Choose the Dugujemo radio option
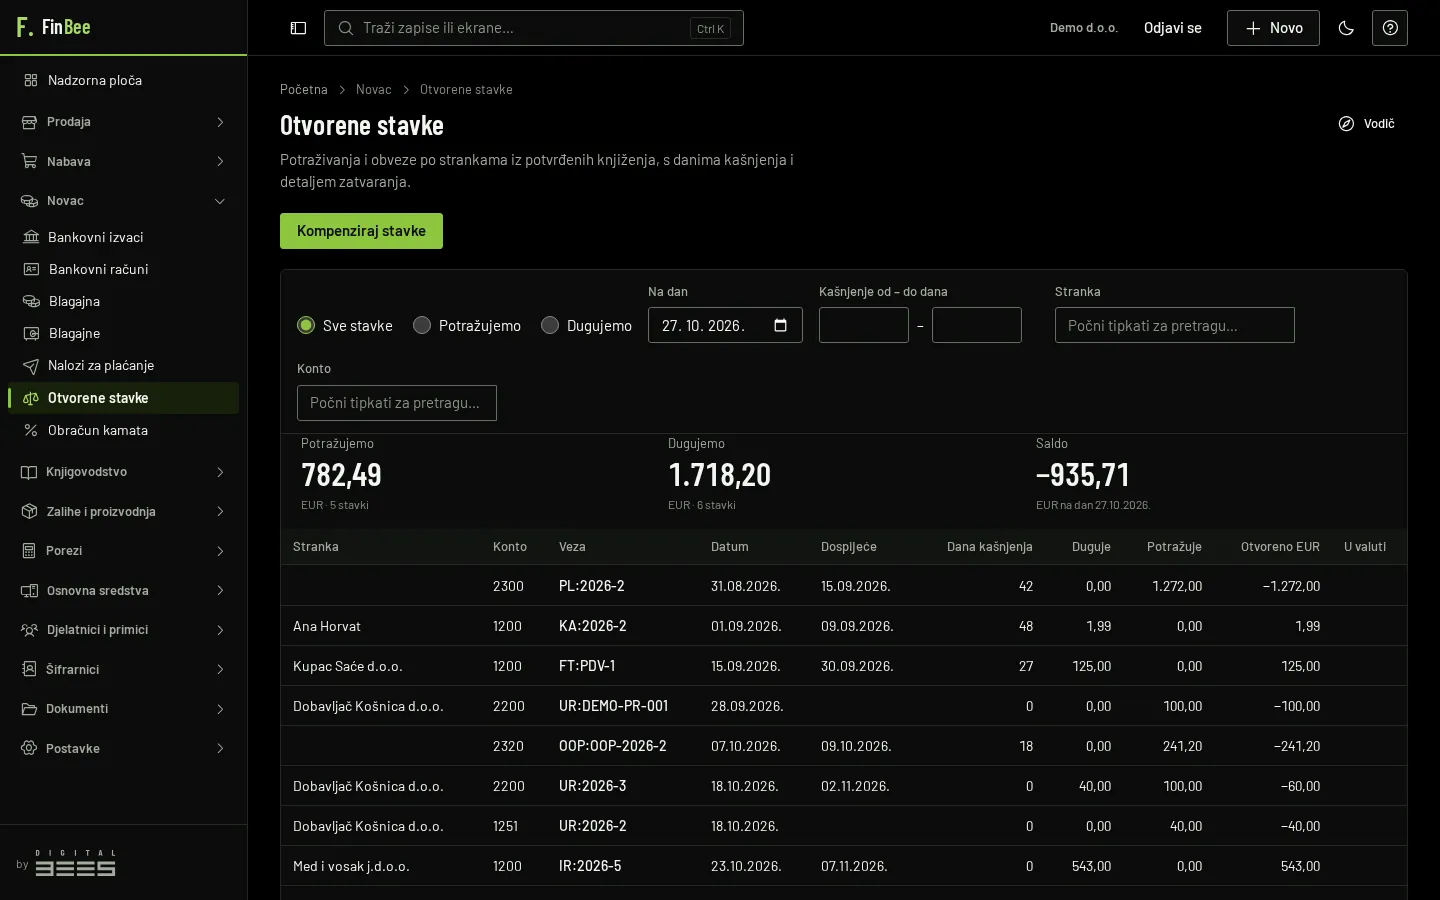The width and height of the screenshot is (1440, 900). (550, 325)
